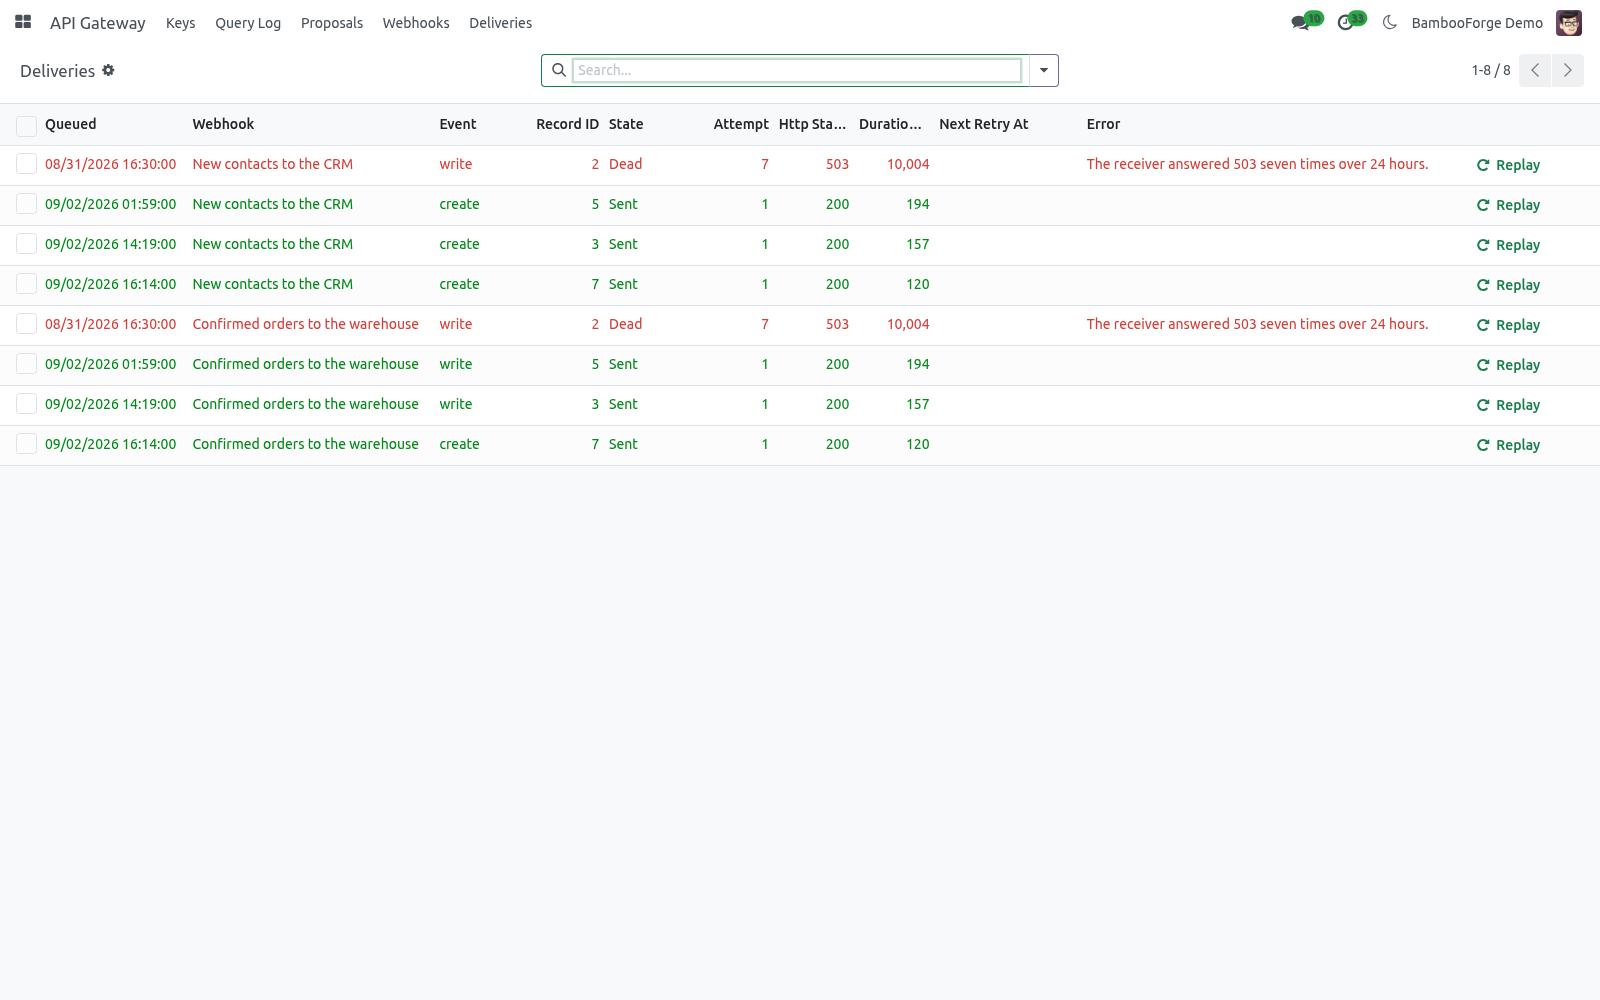Image resolution: width=1600 pixels, height=1000 pixels.
Task: Sort by the State column header
Action: click(626, 124)
